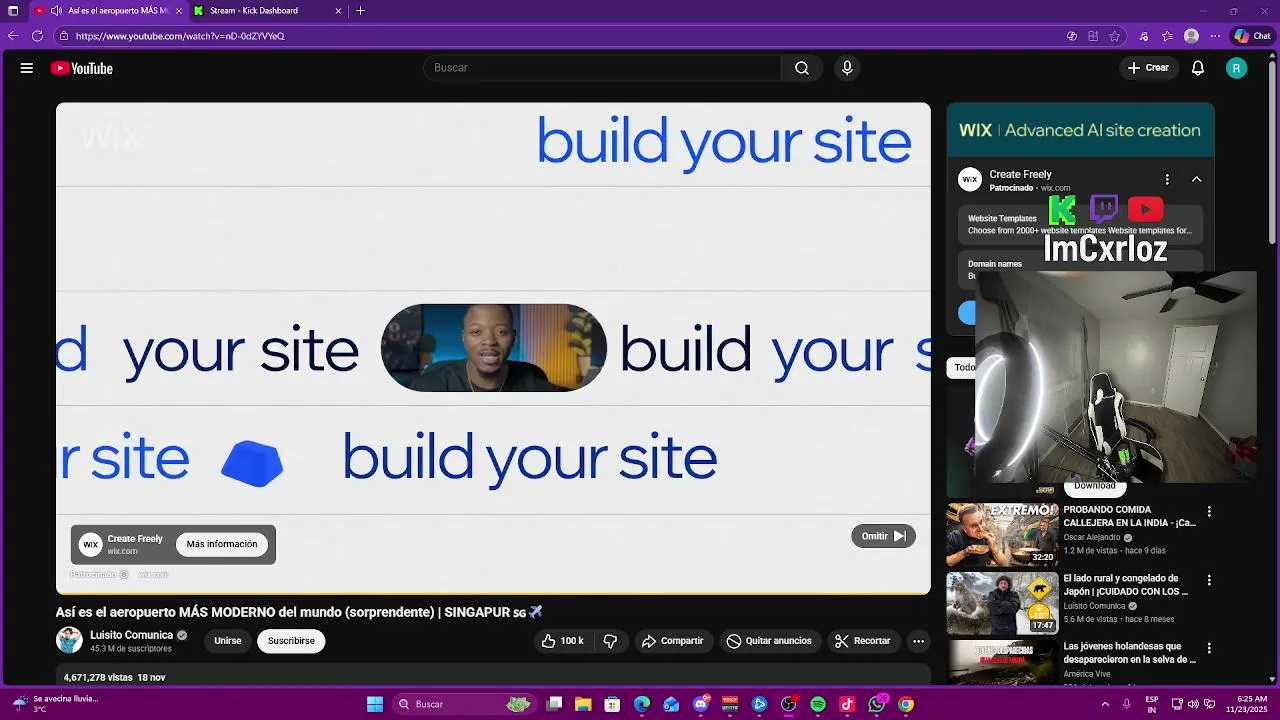The image size is (1280, 720).
Task: Like the video with thumbs up
Action: coord(563,641)
